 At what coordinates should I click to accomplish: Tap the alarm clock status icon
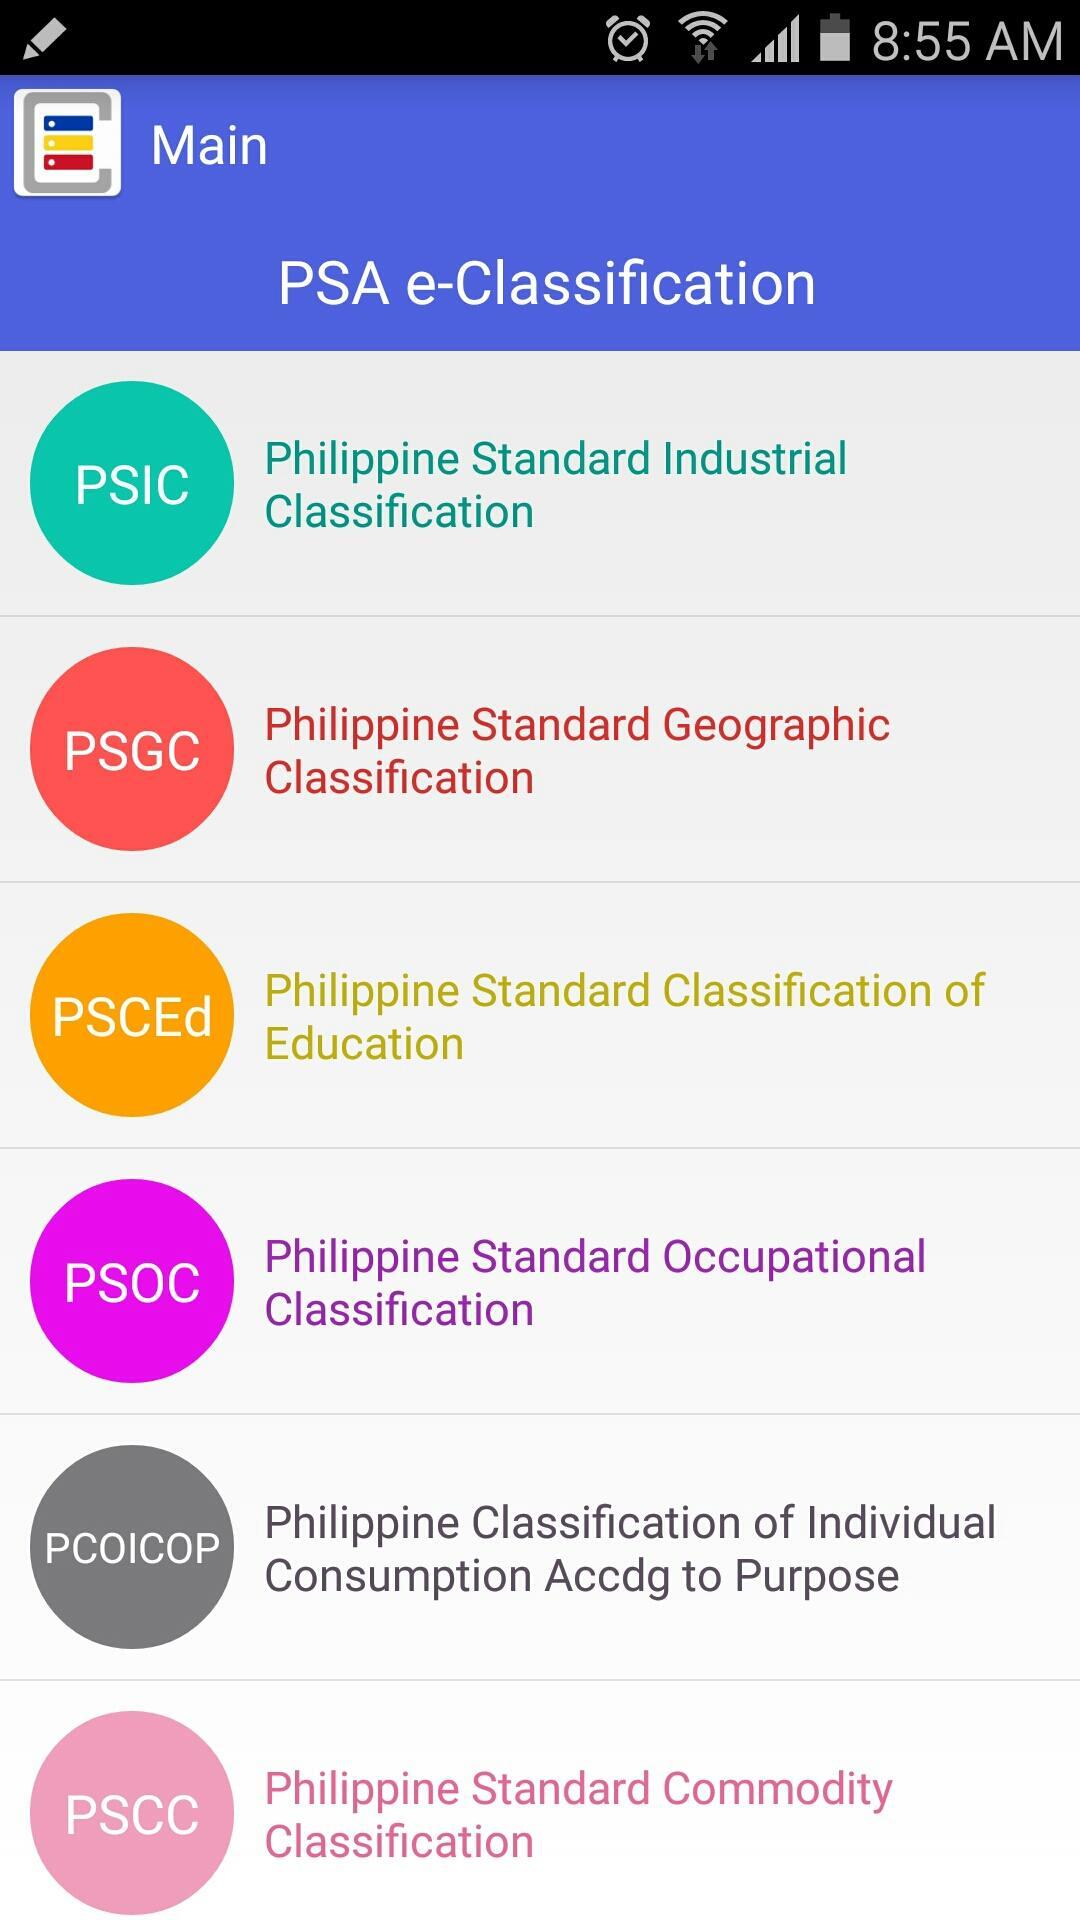pos(628,40)
